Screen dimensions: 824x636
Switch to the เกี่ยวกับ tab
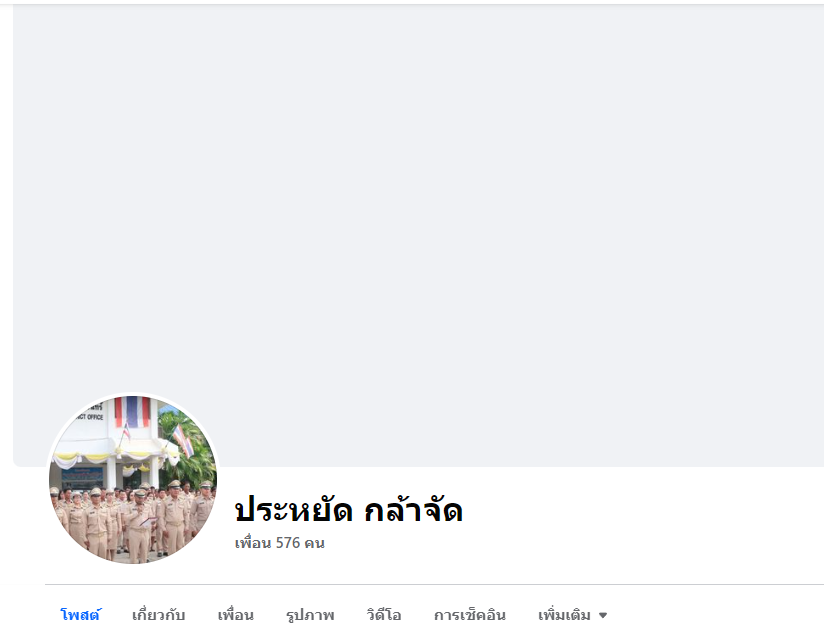pos(158,614)
